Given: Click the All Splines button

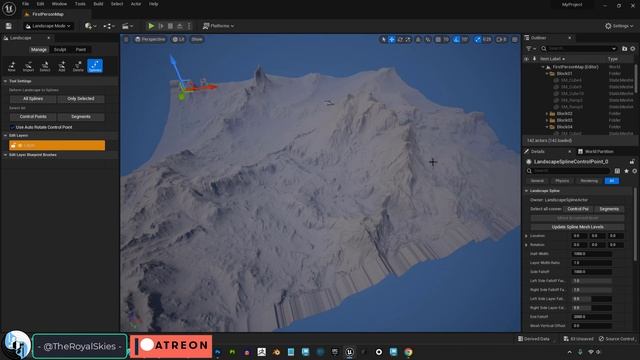Looking at the screenshot, I should [33, 99].
